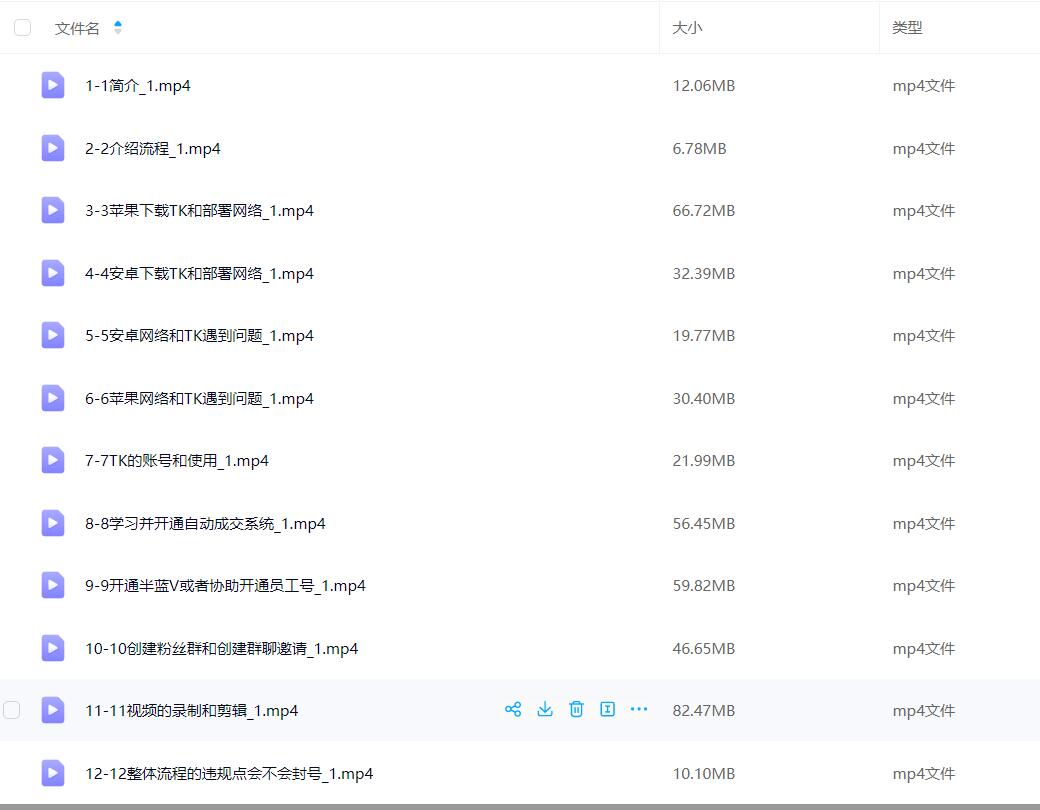This screenshot has height=810, width=1040.
Task: Click video icon for 3-3苹果下载TK和部署网络_1.mp4
Action: pyautogui.click(x=53, y=210)
